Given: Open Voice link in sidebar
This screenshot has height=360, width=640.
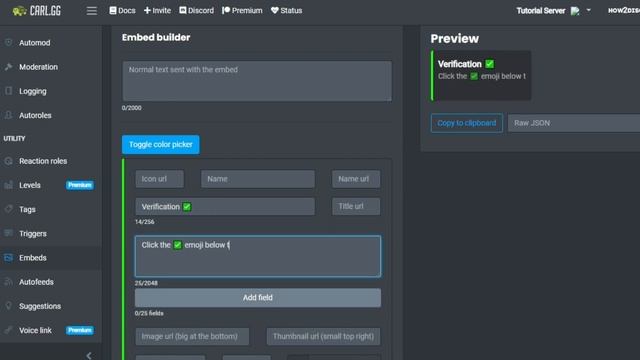Looking at the screenshot, I should [x=35, y=331].
